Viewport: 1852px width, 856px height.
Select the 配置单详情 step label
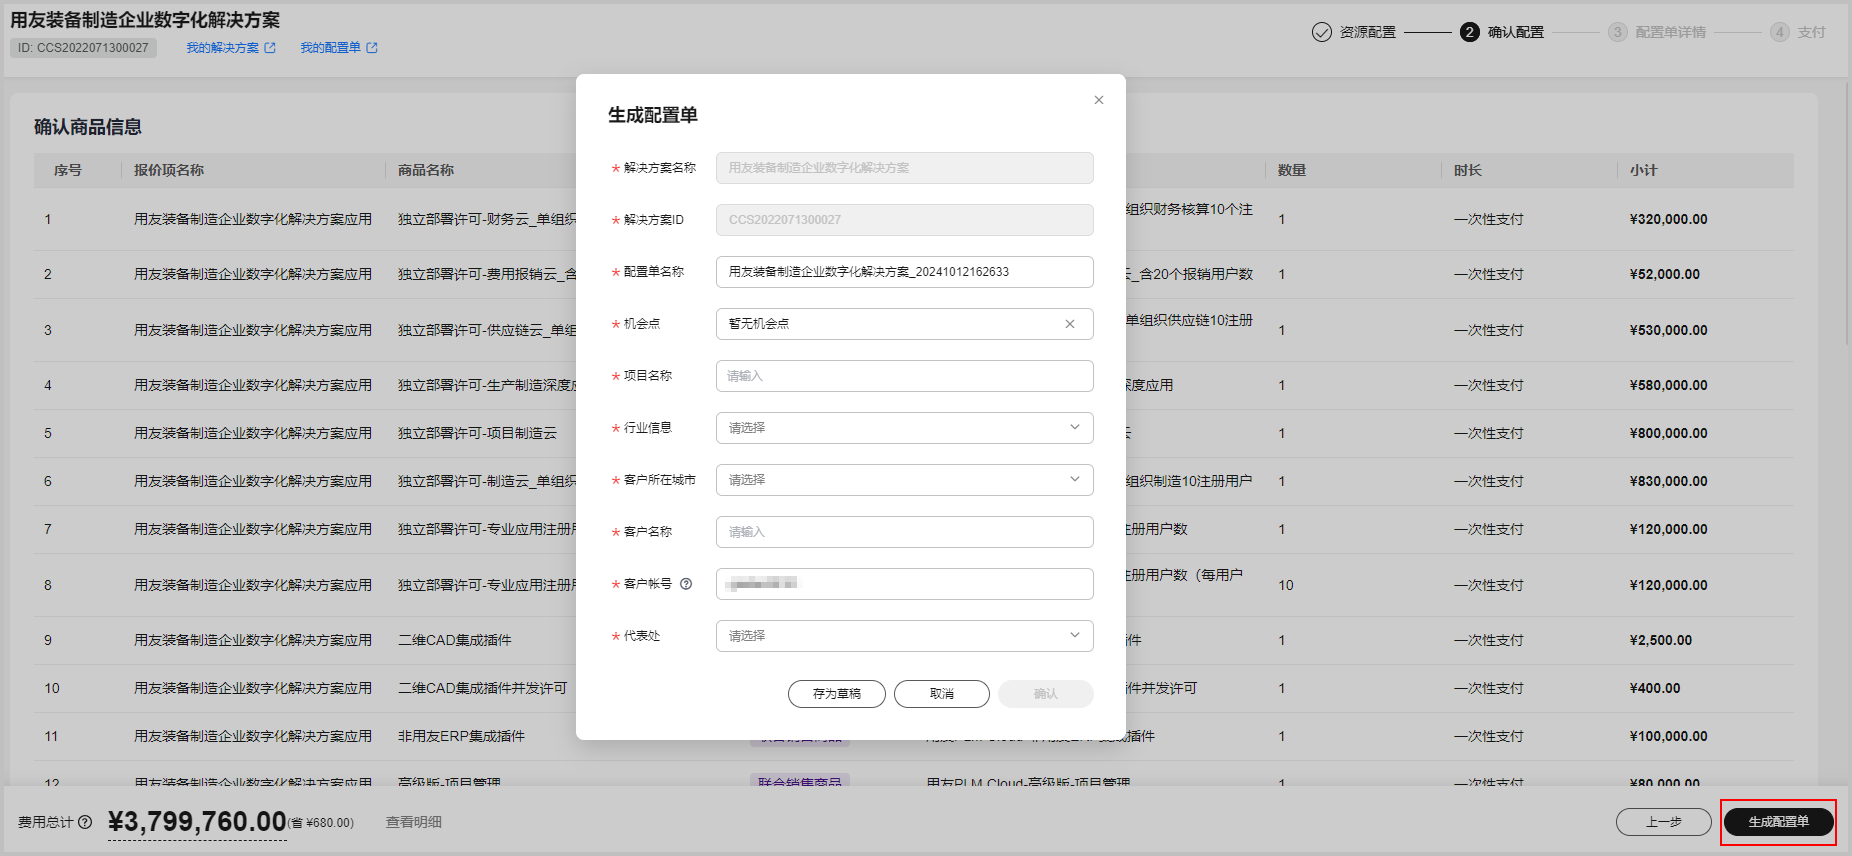[1671, 32]
